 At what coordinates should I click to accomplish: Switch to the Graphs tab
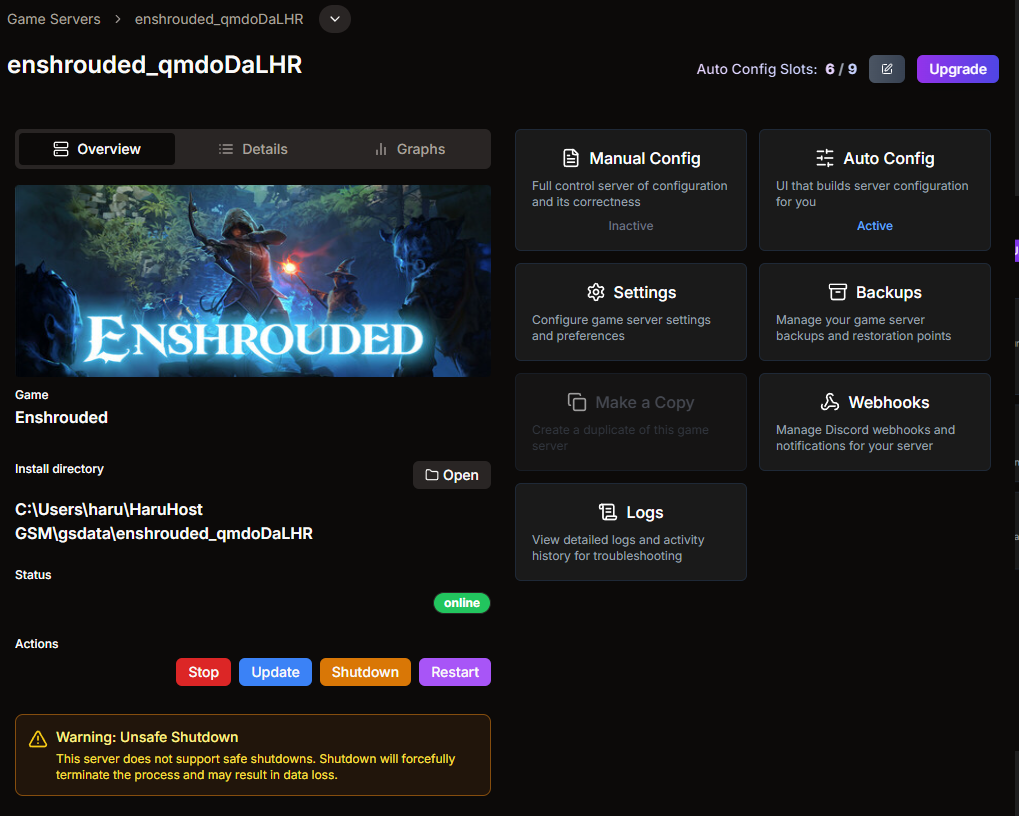[410, 149]
